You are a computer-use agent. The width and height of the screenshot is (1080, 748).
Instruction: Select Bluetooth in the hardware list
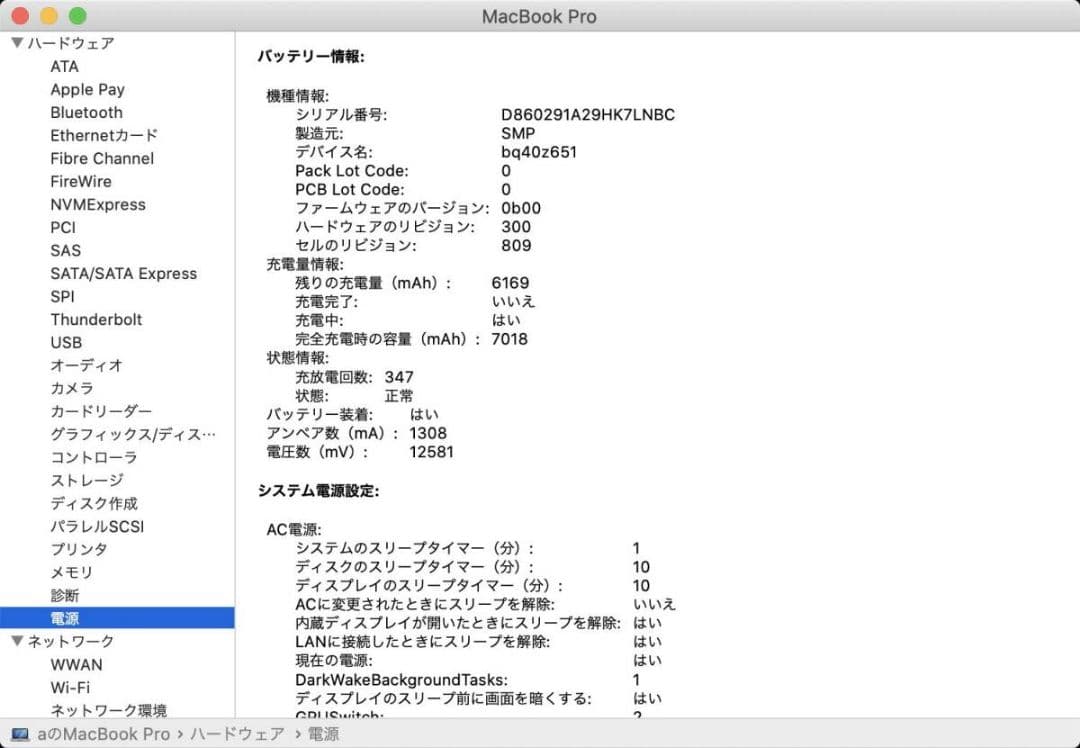86,112
